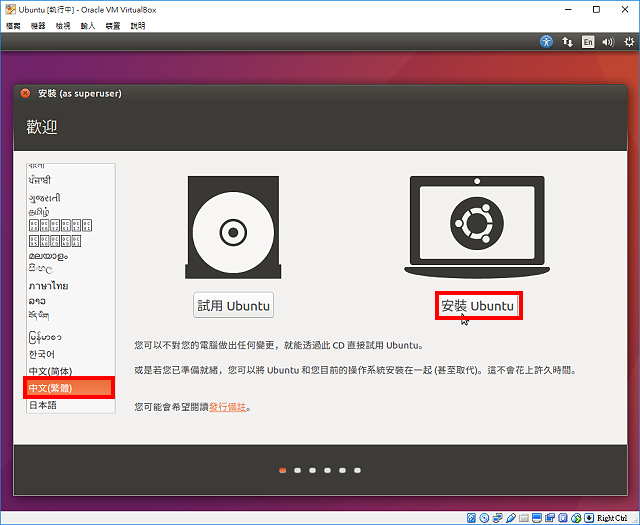Click the optical disc status icon
This screenshot has width=640, height=525.
tap(484, 518)
